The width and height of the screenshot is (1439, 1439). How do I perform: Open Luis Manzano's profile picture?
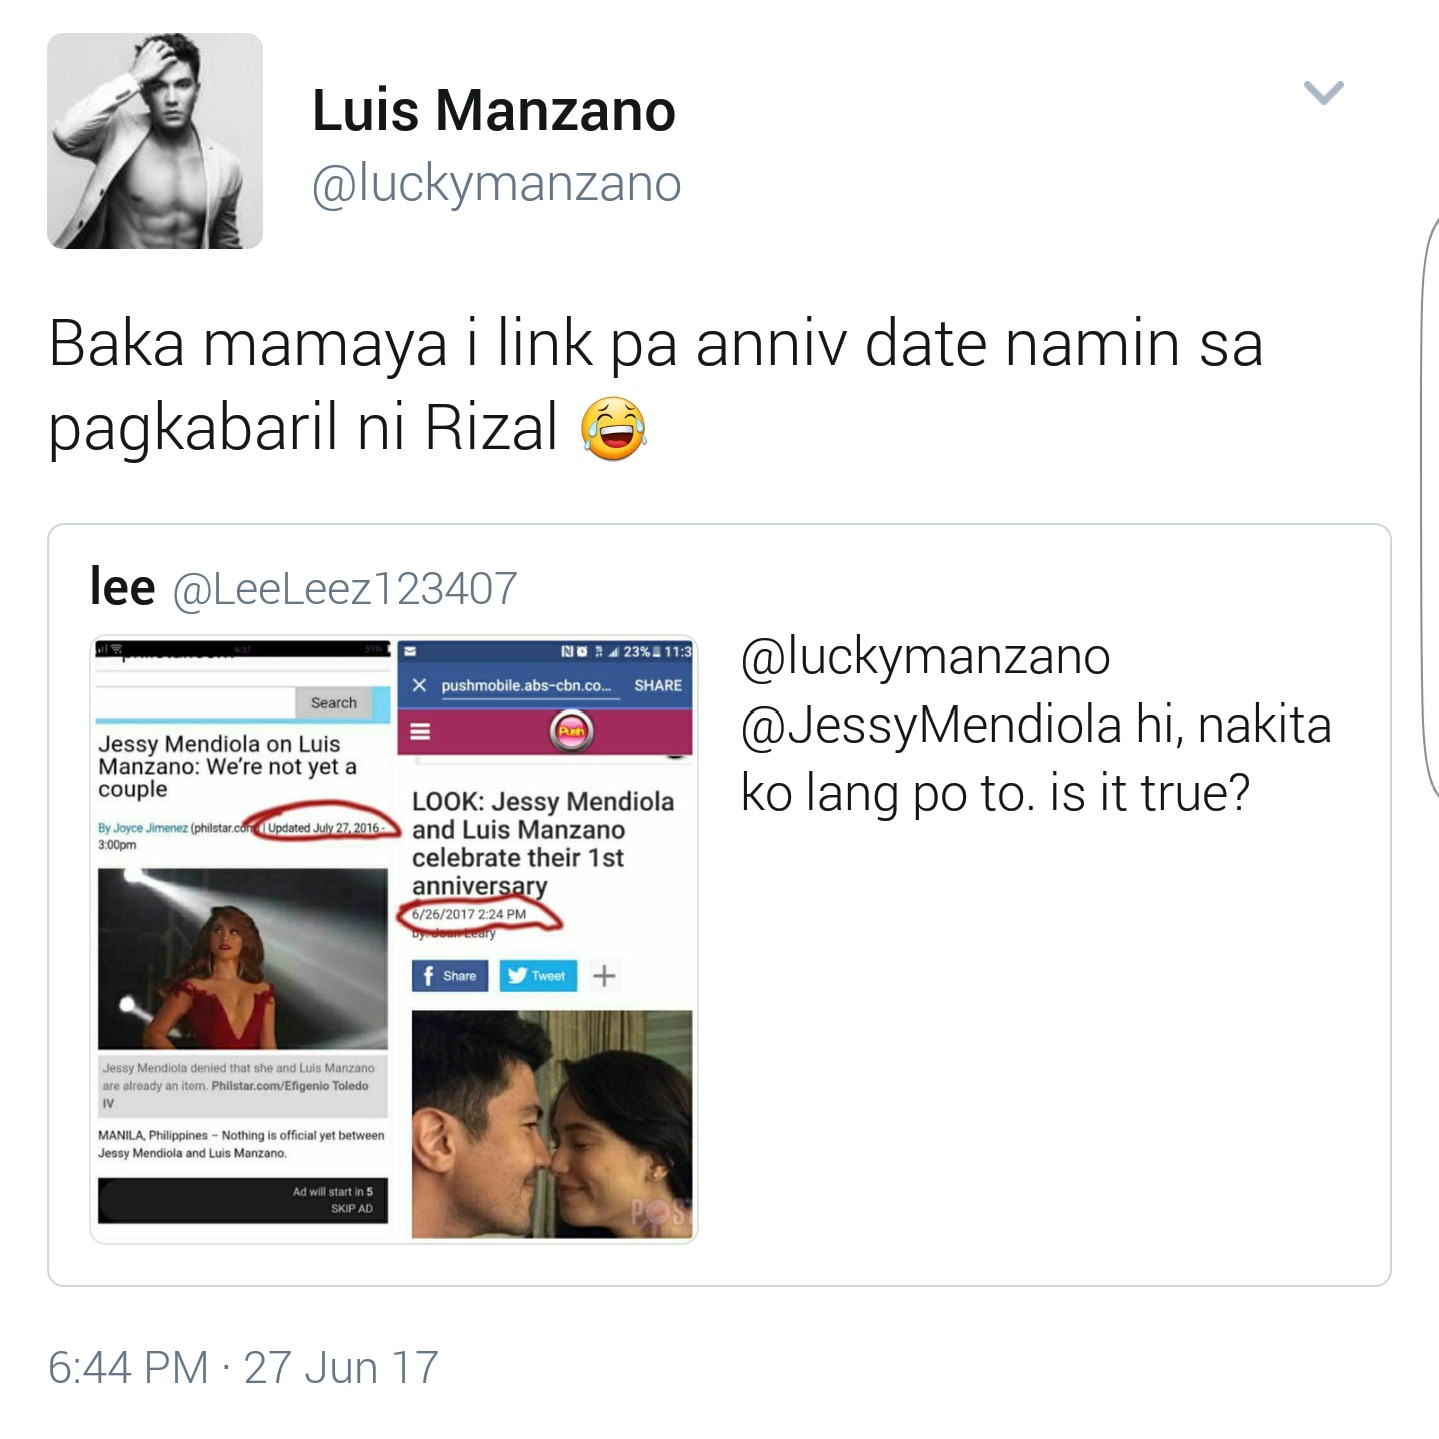tap(155, 141)
